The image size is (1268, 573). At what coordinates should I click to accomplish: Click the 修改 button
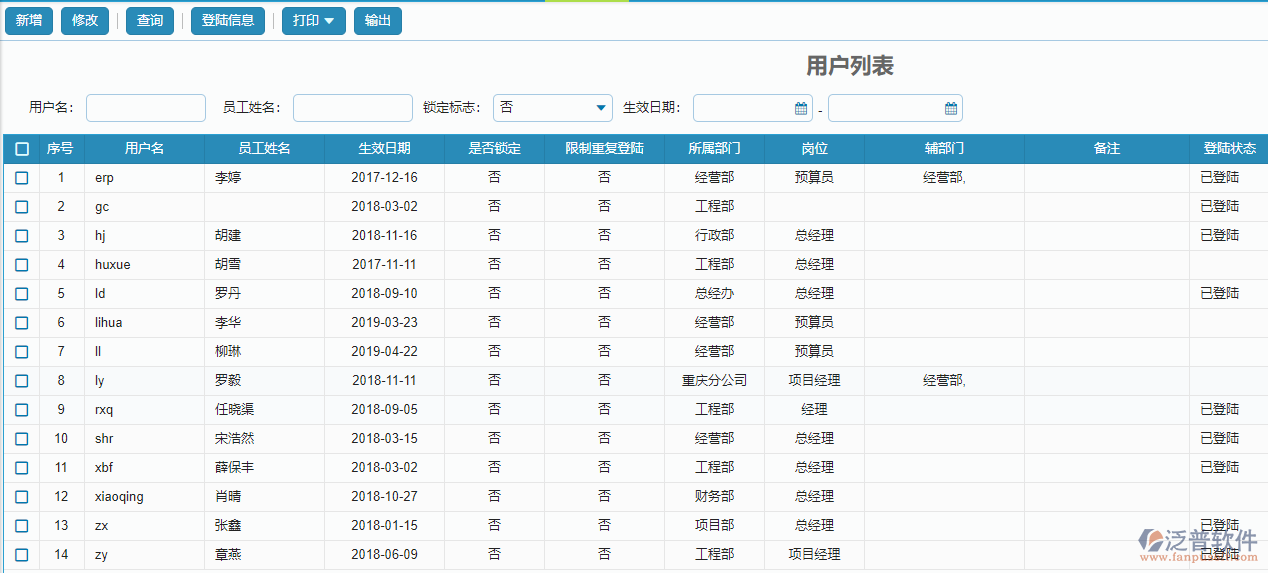[x=85, y=20]
